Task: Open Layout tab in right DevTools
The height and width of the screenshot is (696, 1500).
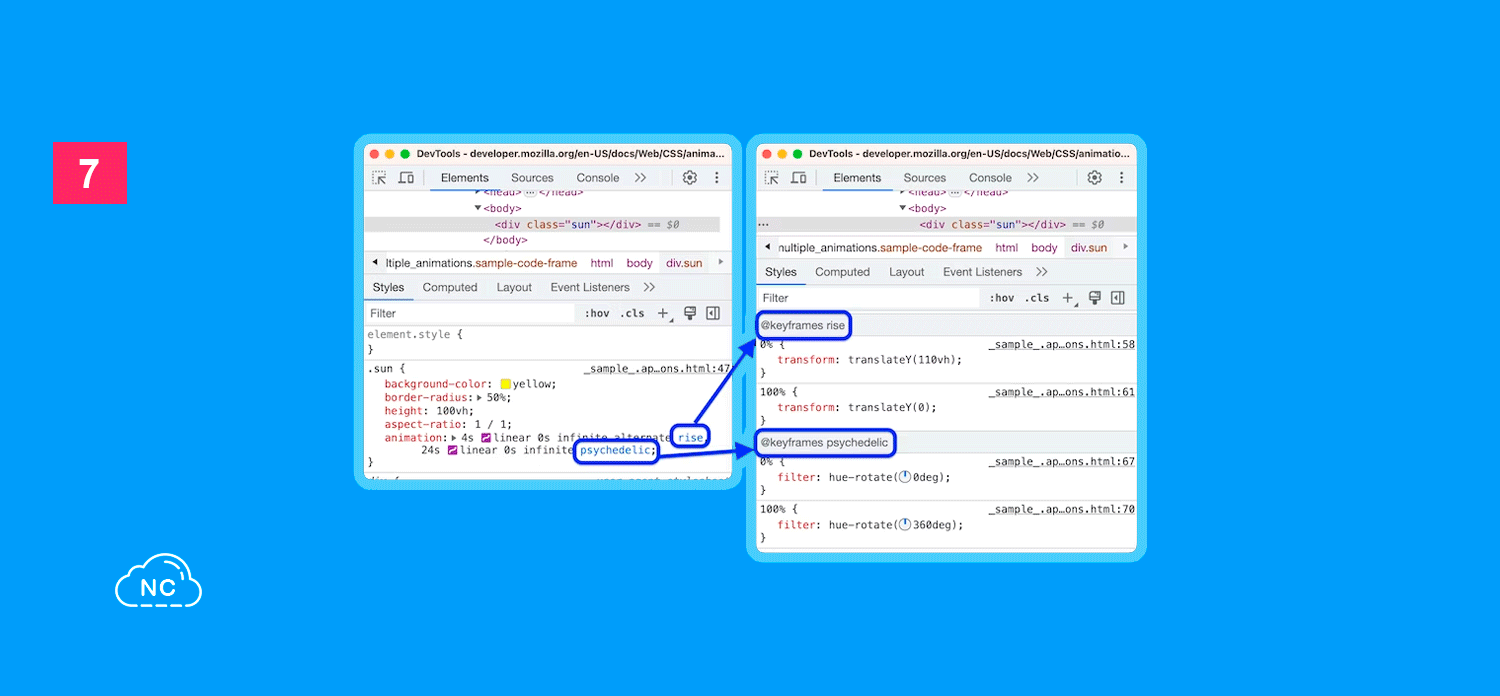Action: coord(907,272)
